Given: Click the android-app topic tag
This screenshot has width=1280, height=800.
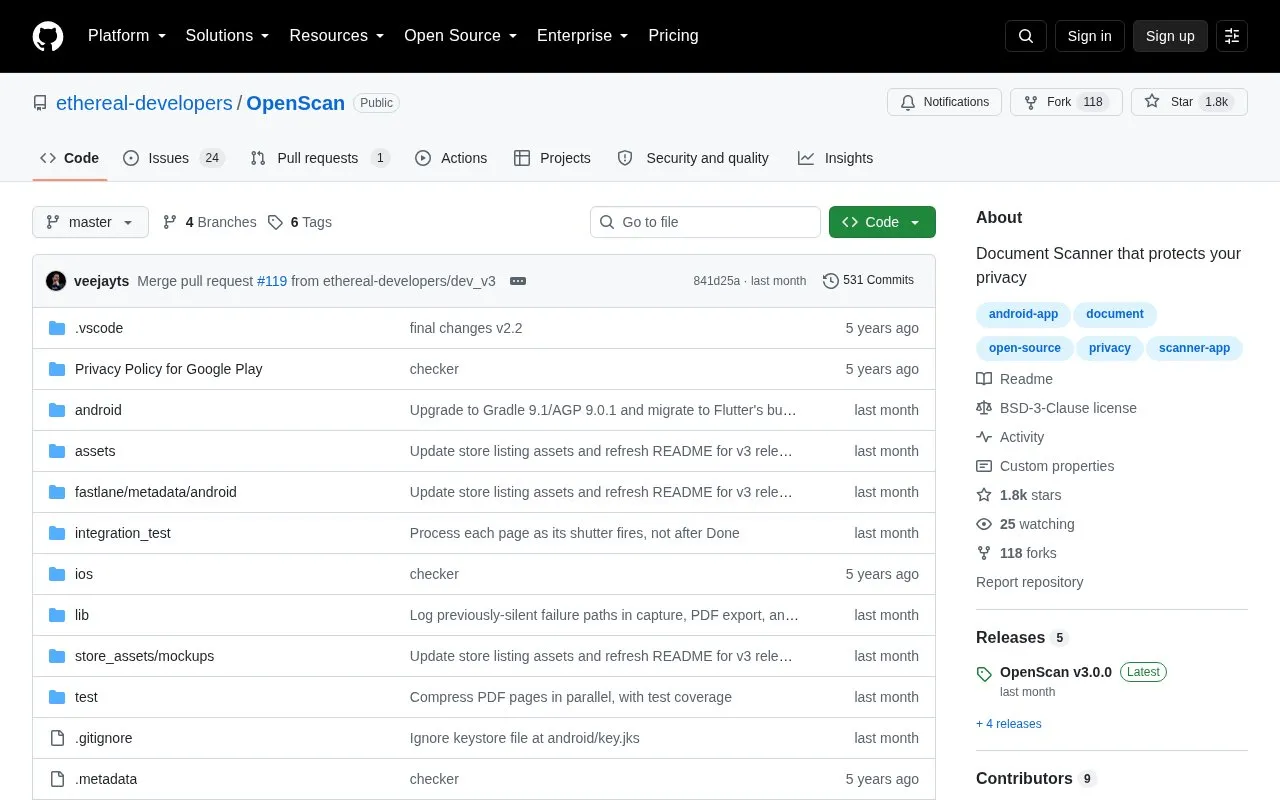Looking at the screenshot, I should 1023,314.
